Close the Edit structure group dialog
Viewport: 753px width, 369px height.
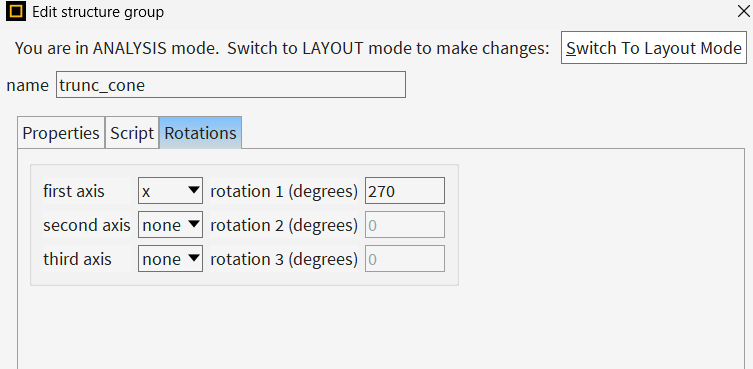[743, 12]
